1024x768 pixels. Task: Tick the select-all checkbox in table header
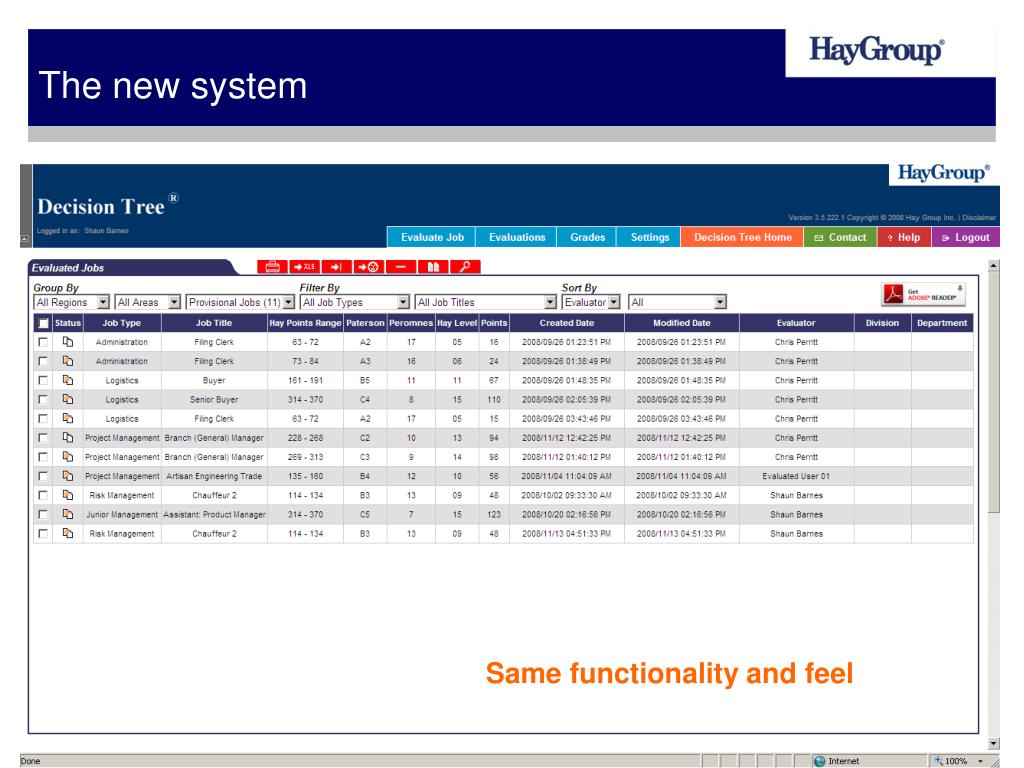pos(43,323)
